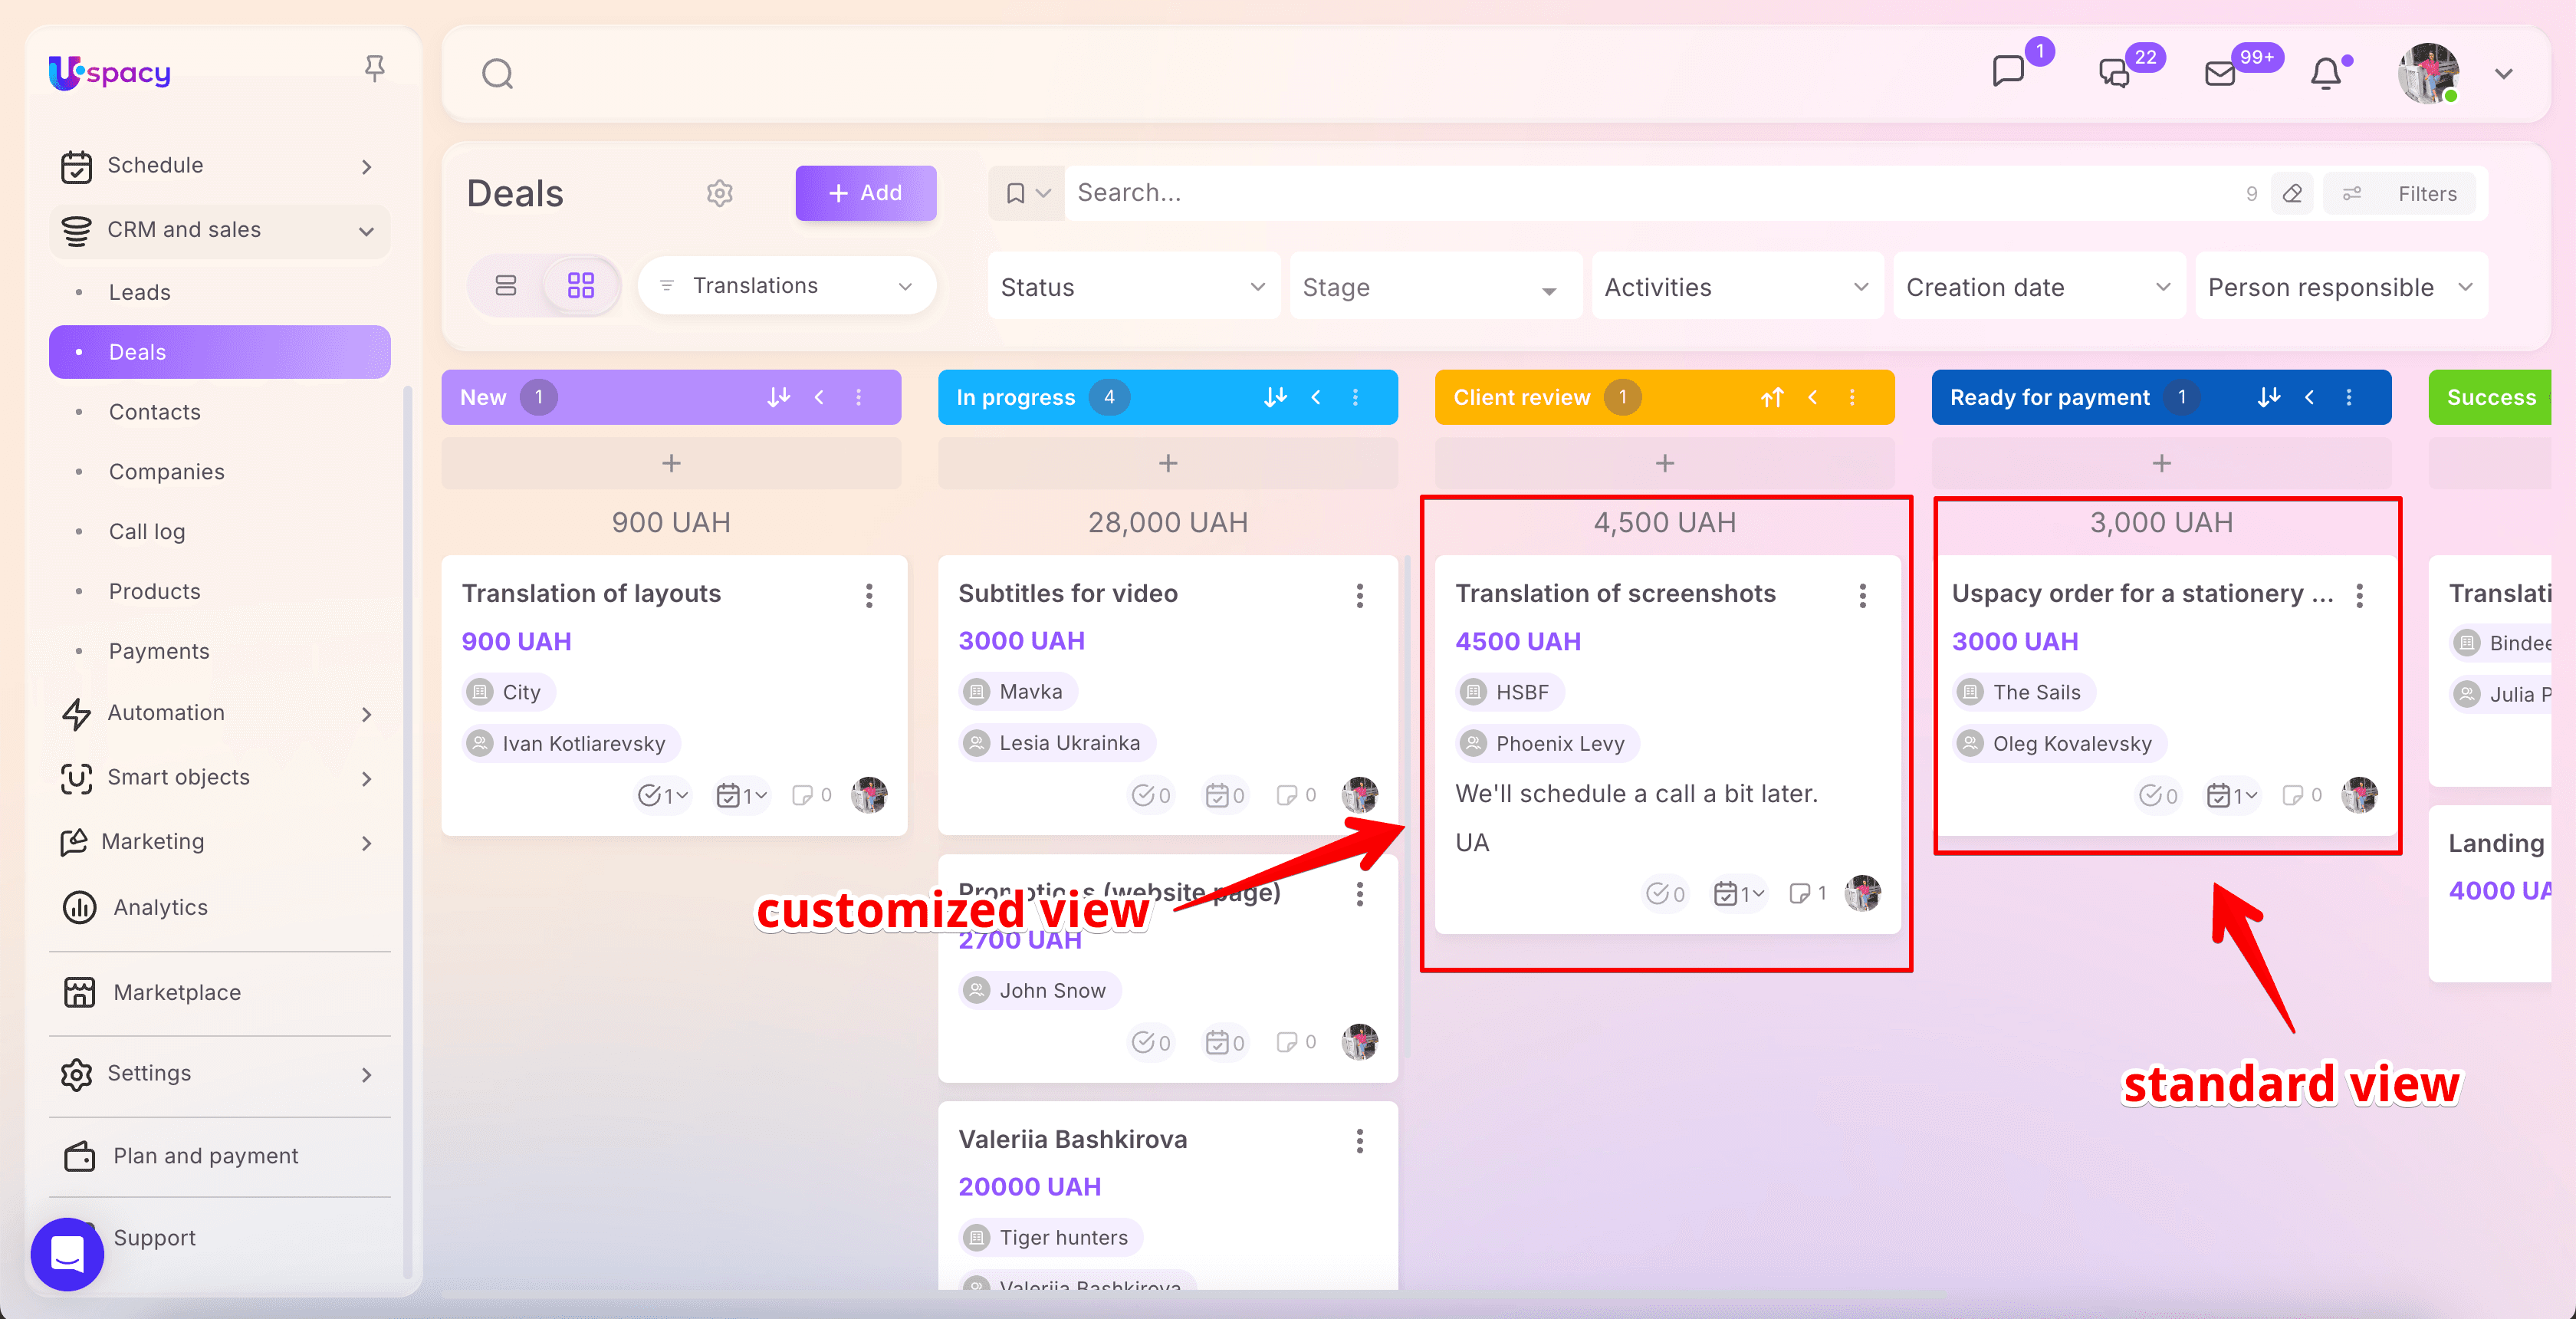Sort the In progress column
This screenshot has height=1319, width=2576.
(1275, 397)
